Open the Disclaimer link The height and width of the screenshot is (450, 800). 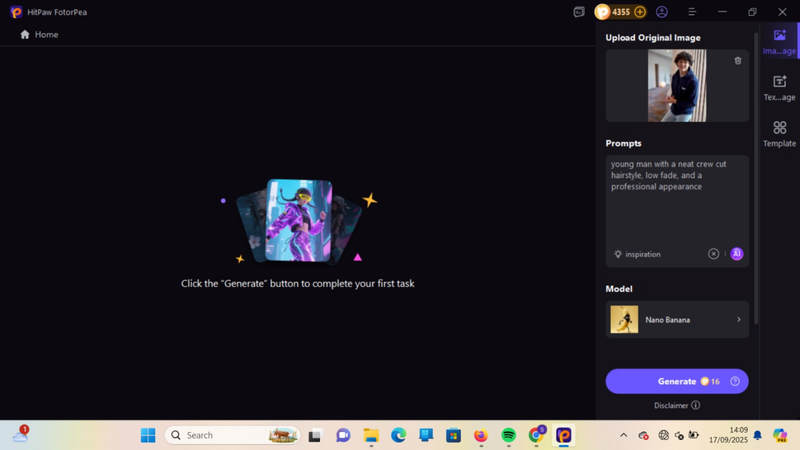pos(671,406)
